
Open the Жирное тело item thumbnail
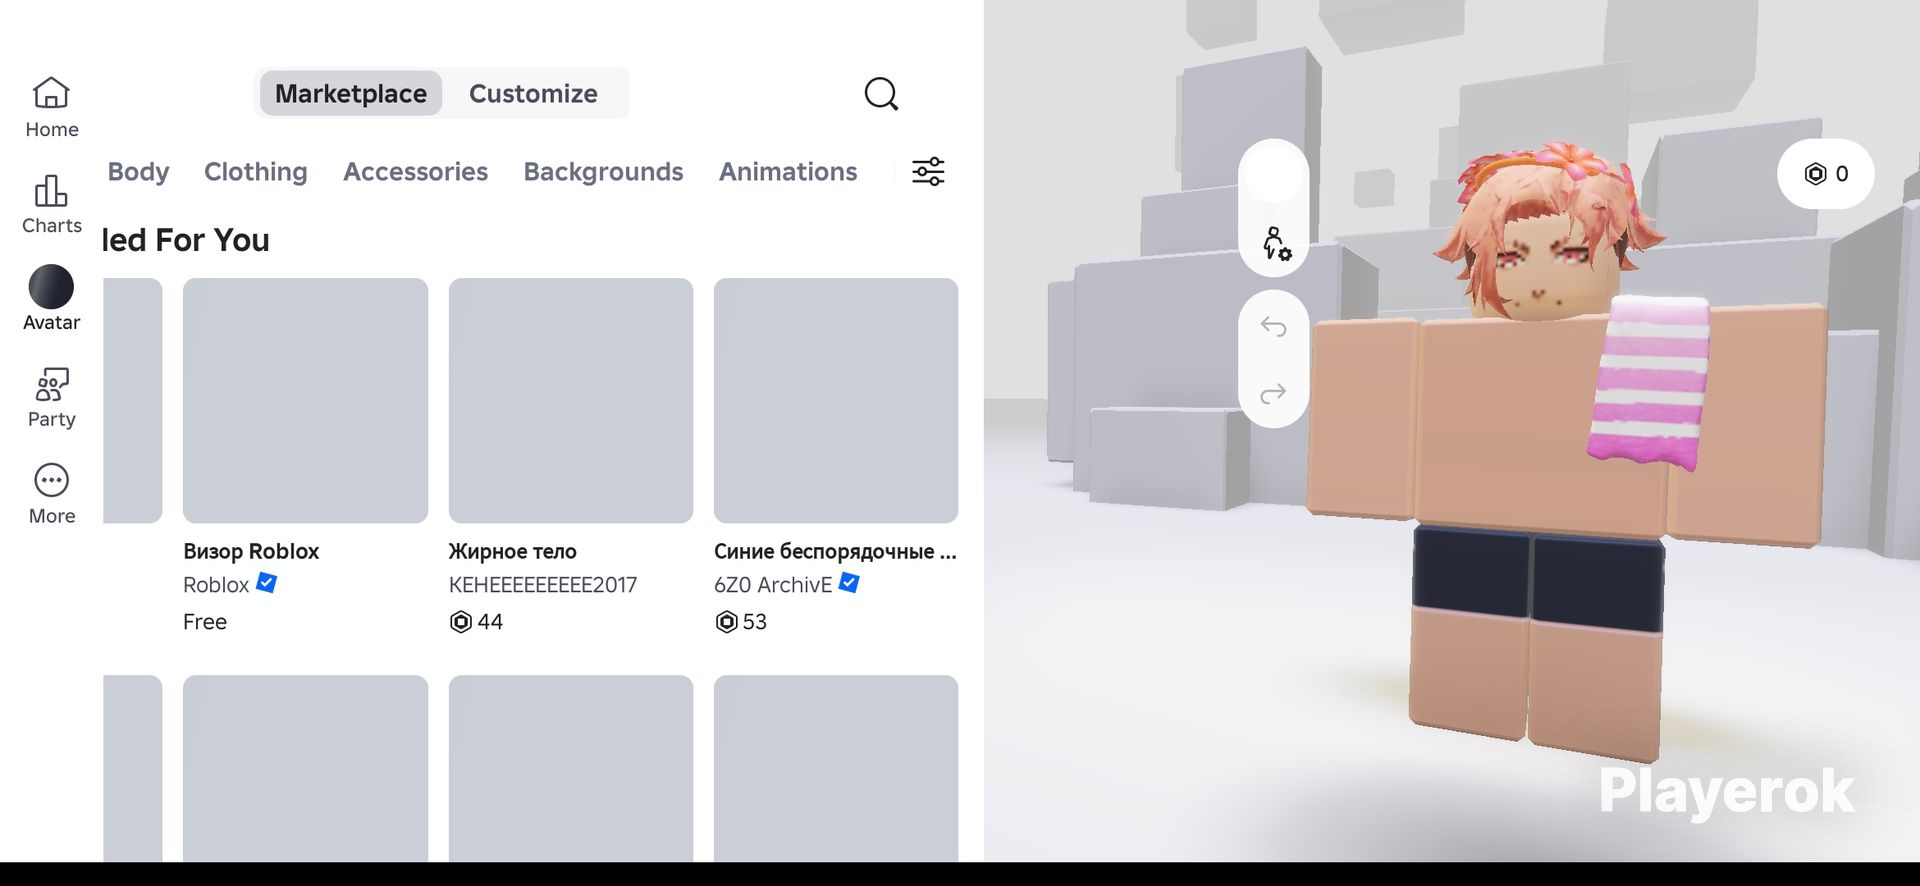571,400
